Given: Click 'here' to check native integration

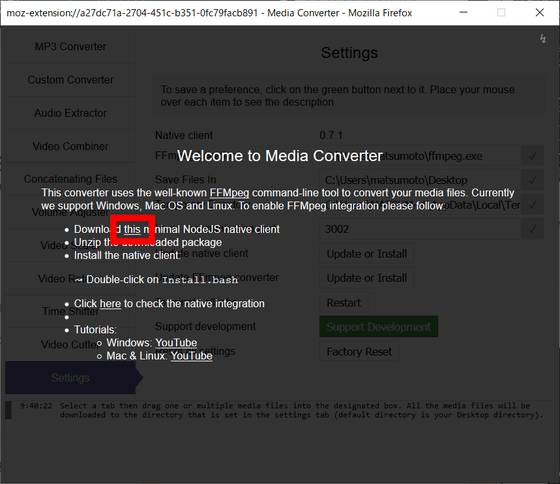Looking at the screenshot, I should [x=110, y=304].
